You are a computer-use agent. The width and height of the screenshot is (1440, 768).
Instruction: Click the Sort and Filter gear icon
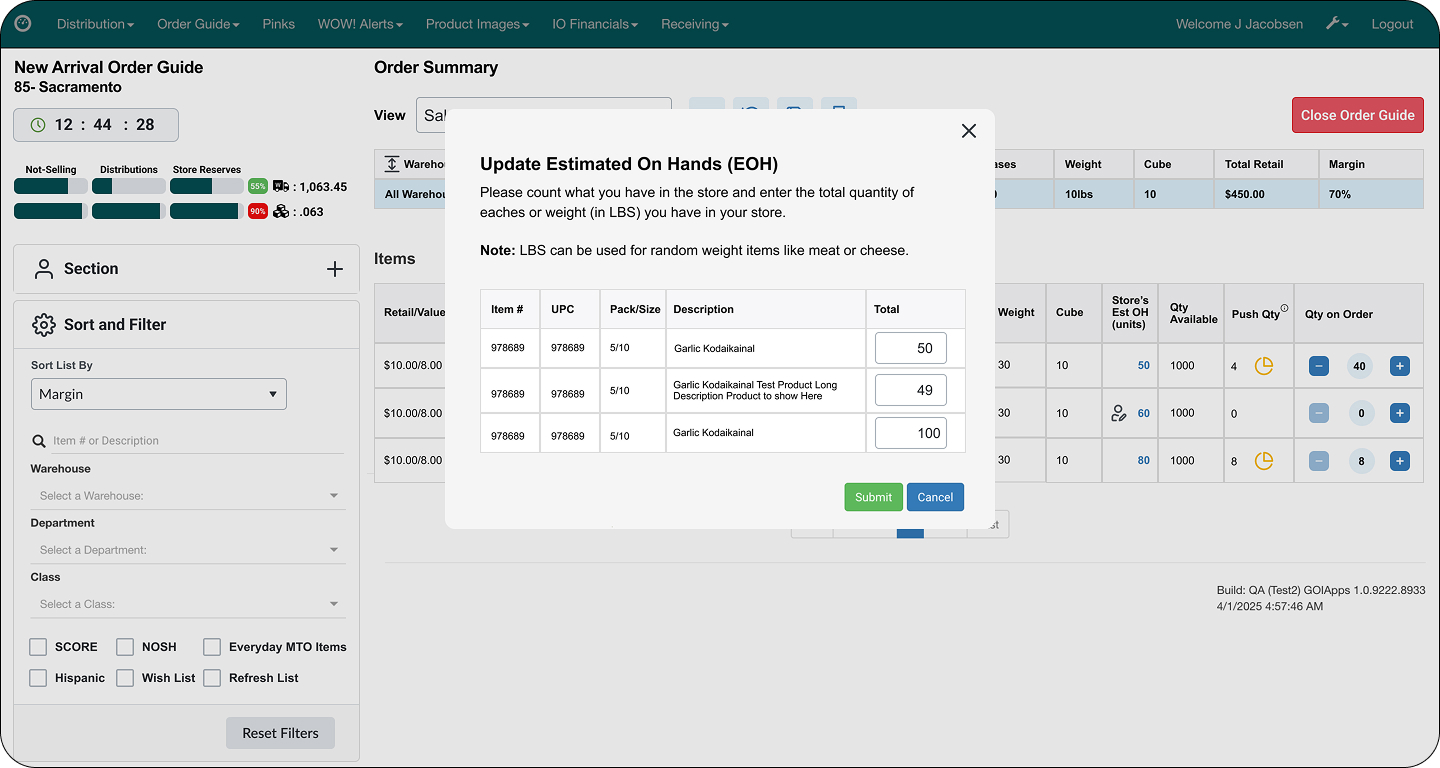click(43, 325)
